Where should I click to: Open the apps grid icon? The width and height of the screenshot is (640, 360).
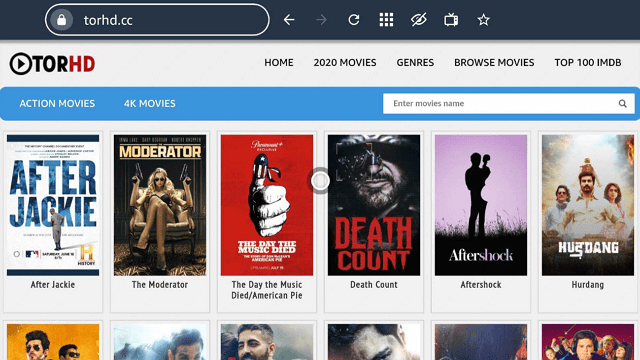click(386, 20)
